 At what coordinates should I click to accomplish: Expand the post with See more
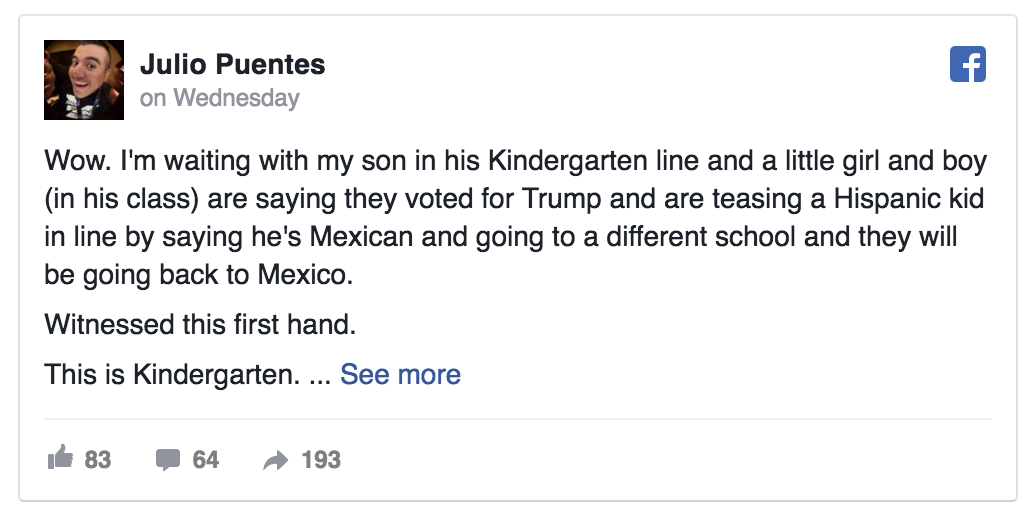(400, 375)
